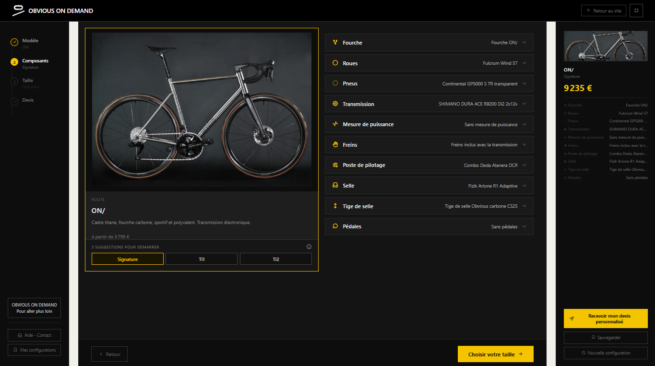The width and height of the screenshot is (655, 366).
Task: Expand Fizik Arione R1 Adaptive dropdown
Action: (x=429, y=186)
